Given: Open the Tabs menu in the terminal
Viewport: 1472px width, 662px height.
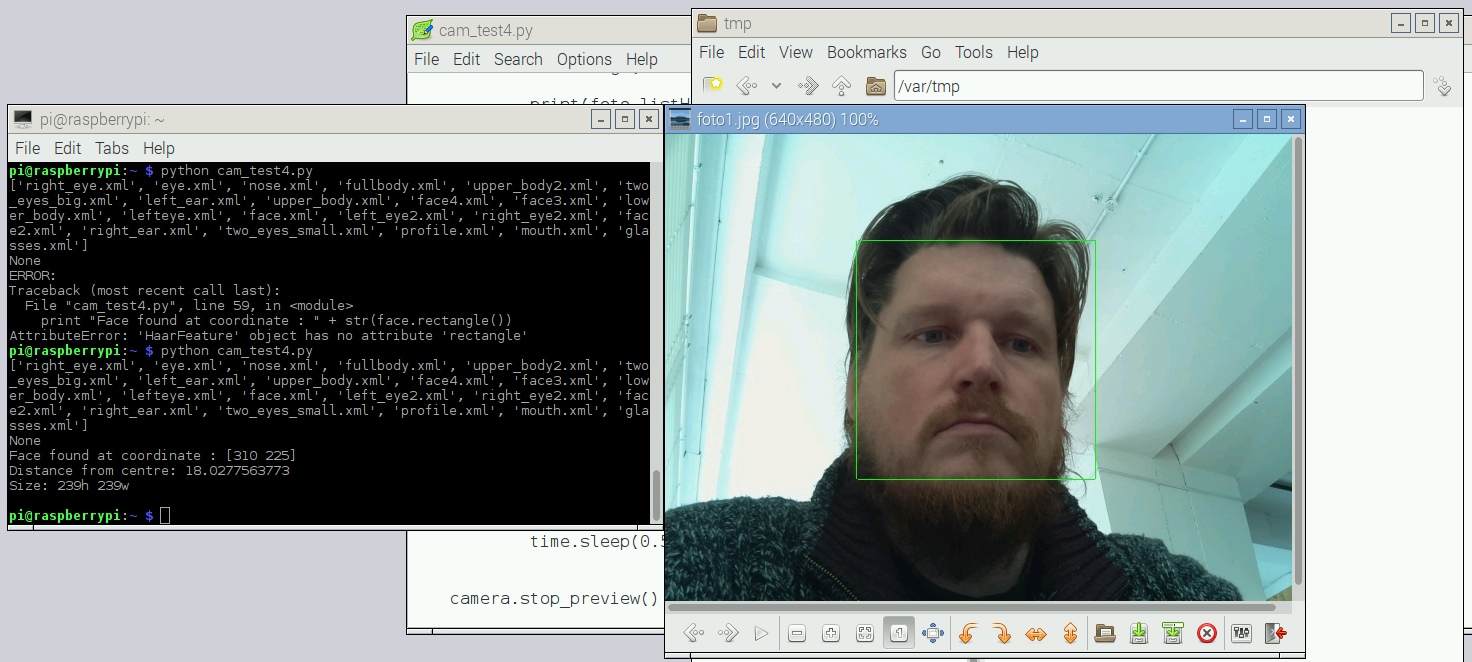Looking at the screenshot, I should pos(111,148).
